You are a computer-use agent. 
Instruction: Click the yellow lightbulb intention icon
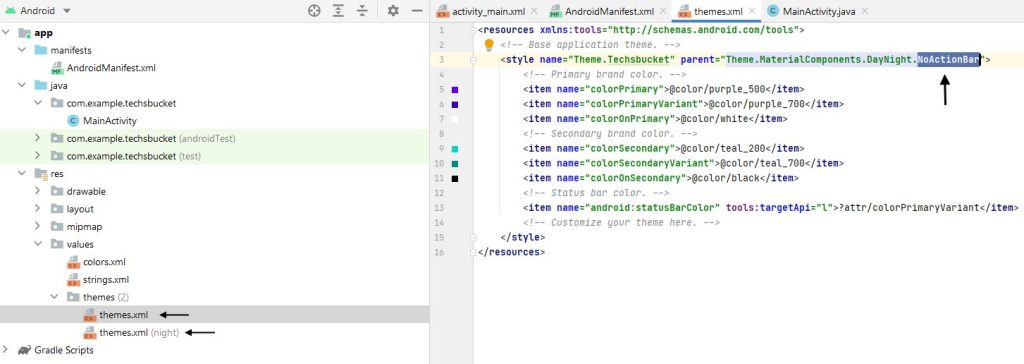pyautogui.click(x=488, y=45)
